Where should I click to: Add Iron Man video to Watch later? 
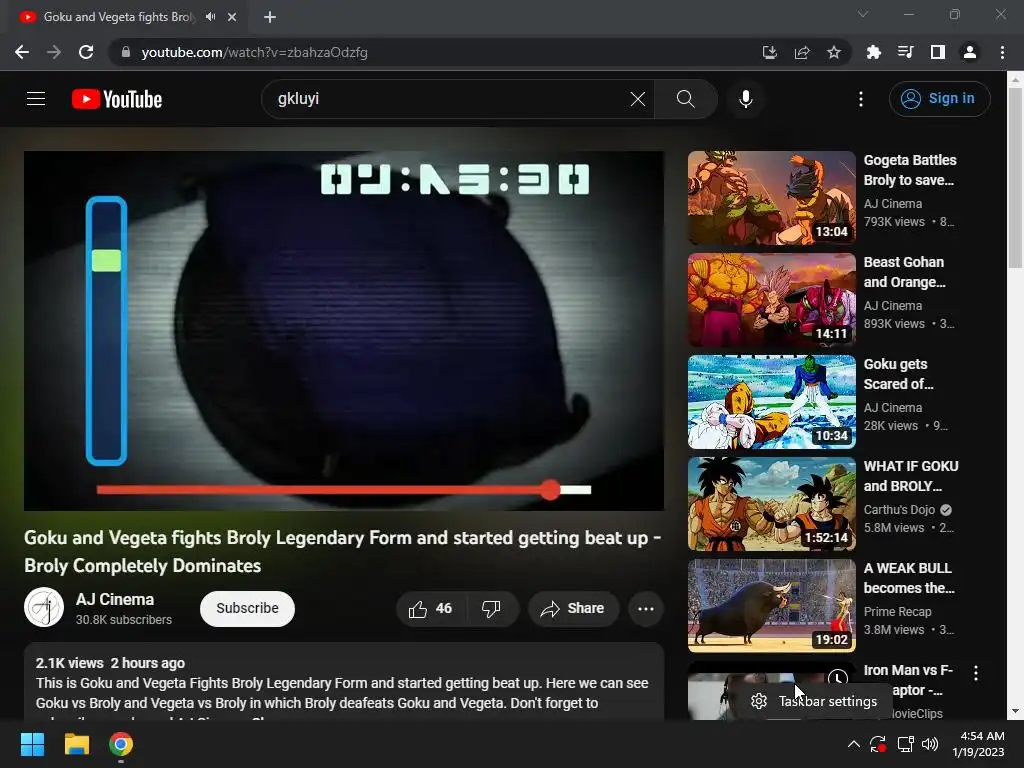(838, 678)
